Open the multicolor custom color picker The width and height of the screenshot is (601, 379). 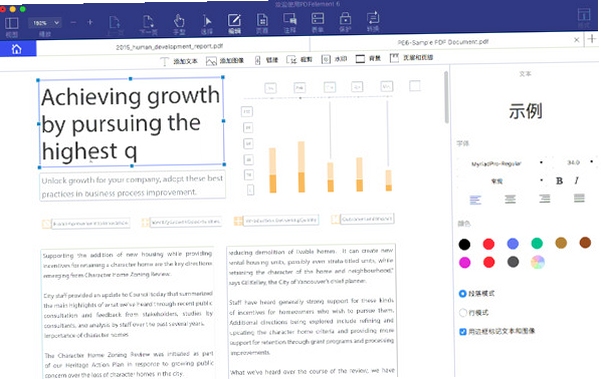click(537, 262)
